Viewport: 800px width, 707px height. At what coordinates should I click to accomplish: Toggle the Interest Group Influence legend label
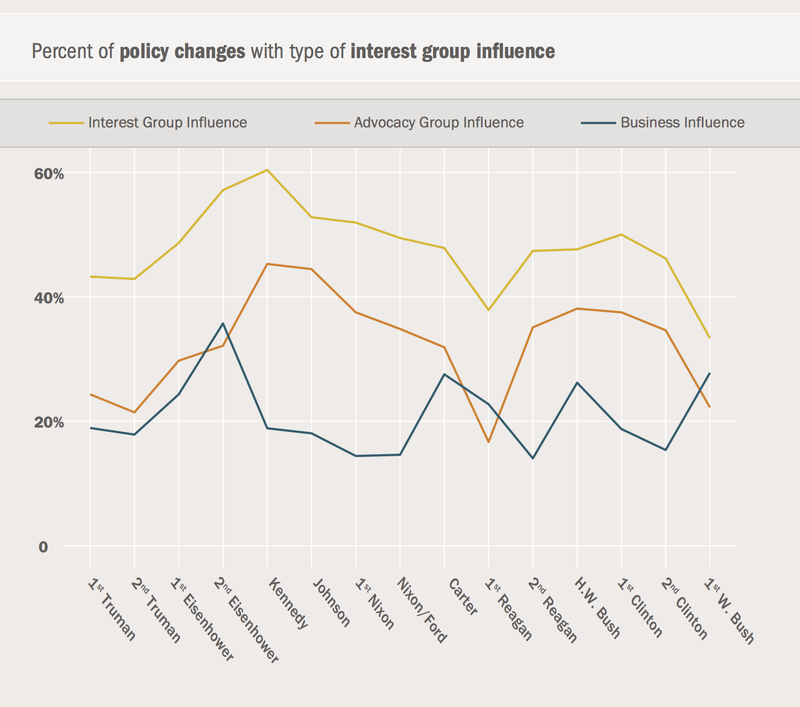pyautogui.click(x=167, y=123)
